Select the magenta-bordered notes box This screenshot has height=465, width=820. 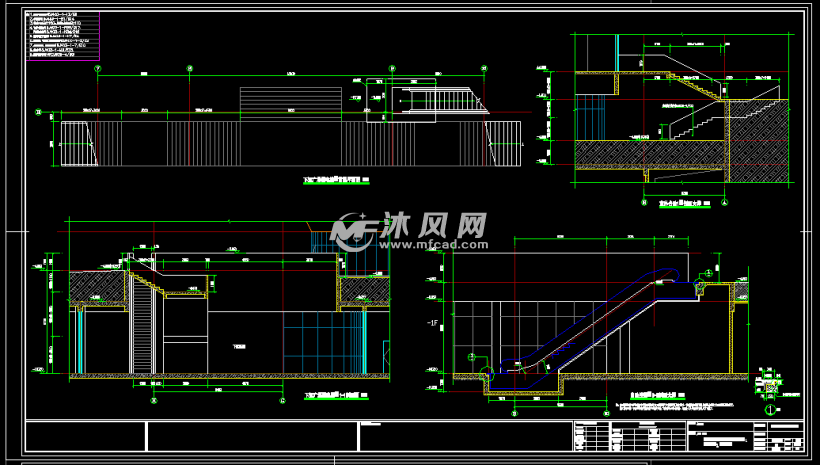[63, 36]
